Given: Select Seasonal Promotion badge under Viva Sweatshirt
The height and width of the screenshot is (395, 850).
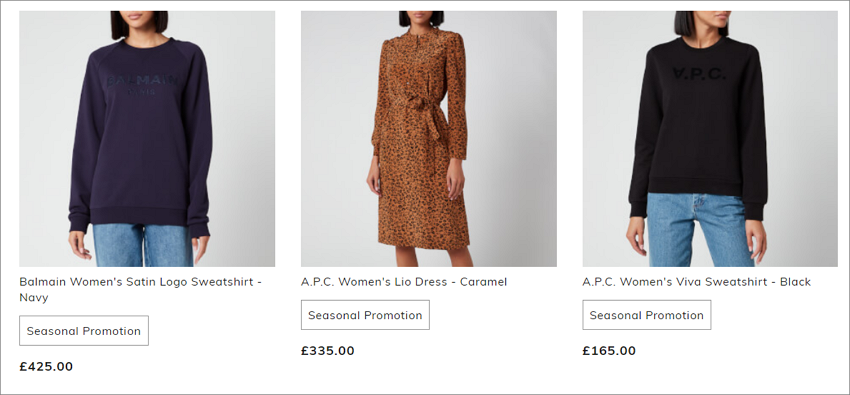Looking at the screenshot, I should tap(647, 315).
